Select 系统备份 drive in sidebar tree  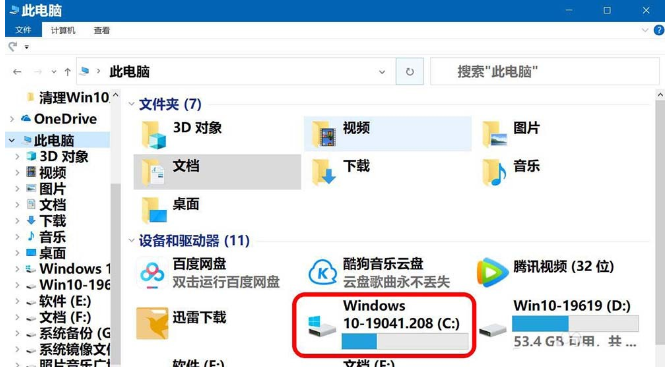tap(75, 334)
